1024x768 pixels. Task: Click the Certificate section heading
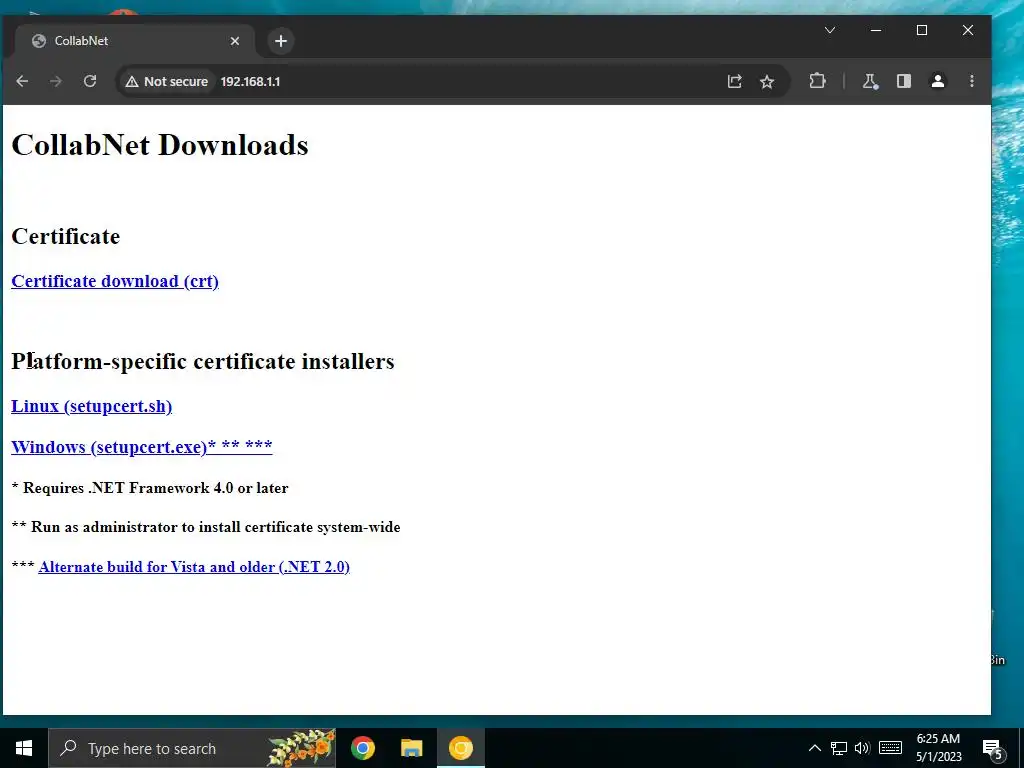point(66,236)
